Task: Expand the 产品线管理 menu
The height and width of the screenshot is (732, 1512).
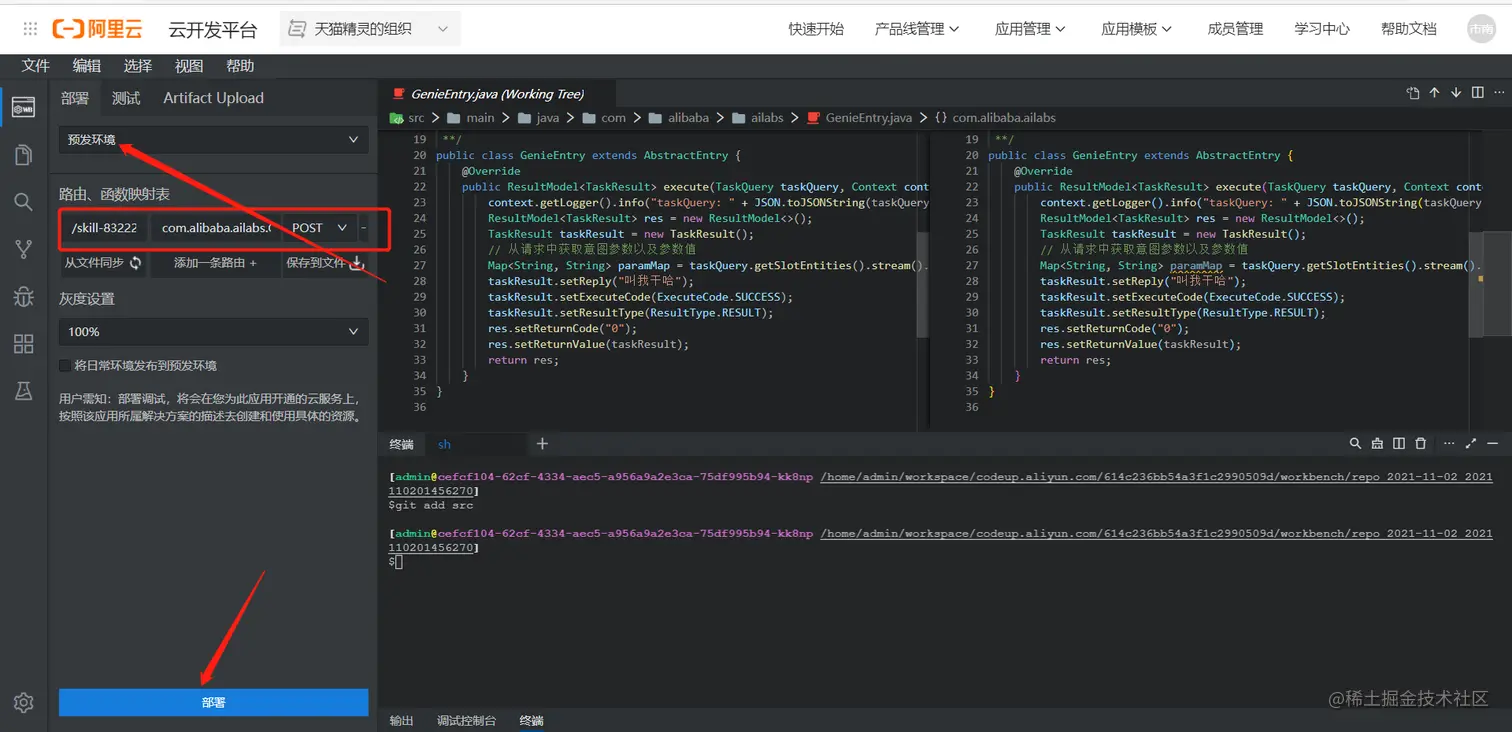Action: click(917, 29)
